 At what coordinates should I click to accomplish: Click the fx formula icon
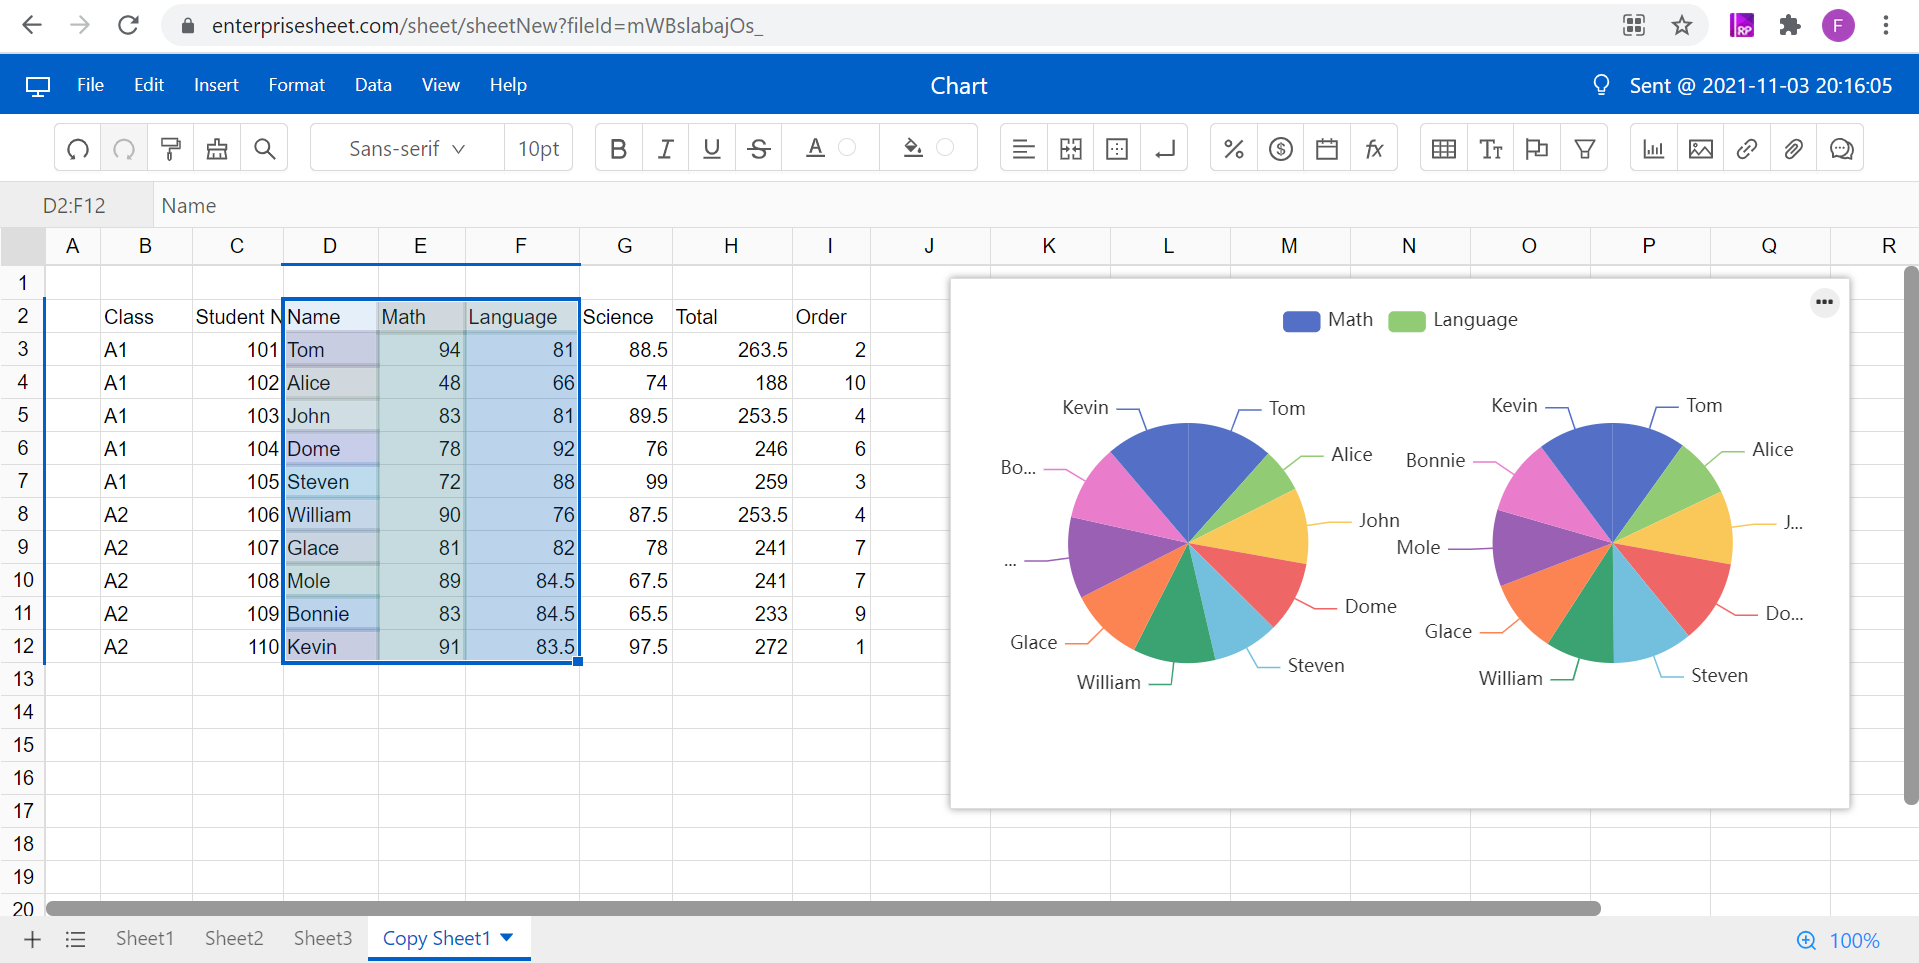pos(1374,149)
